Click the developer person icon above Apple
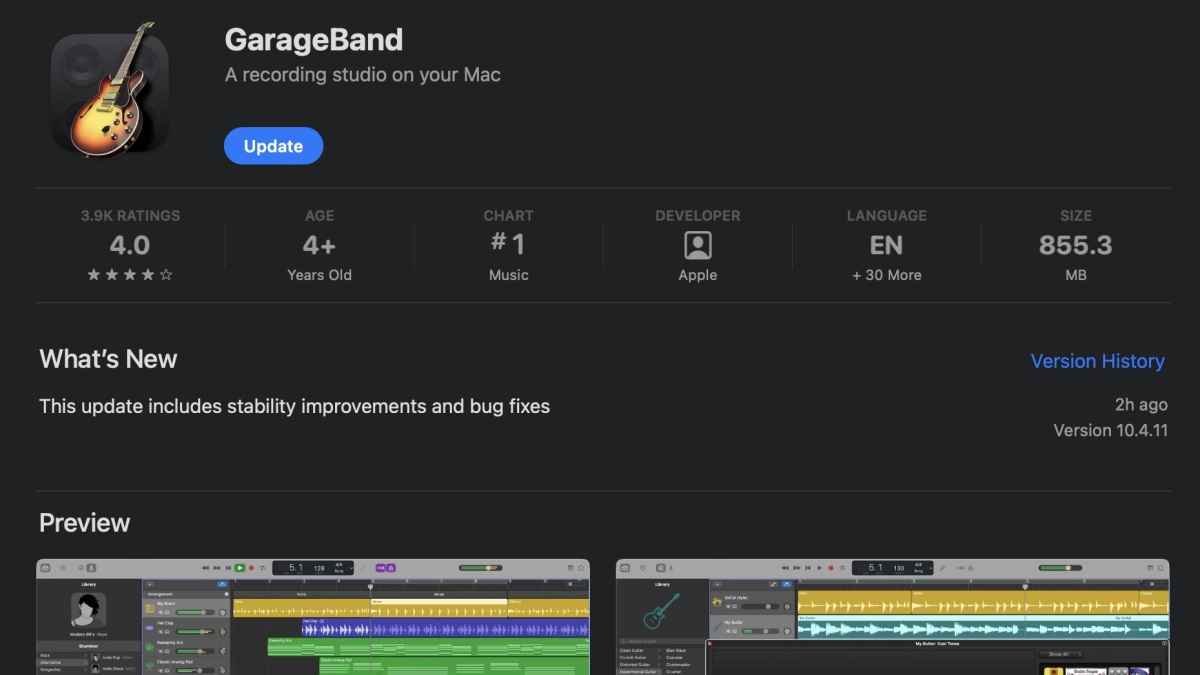The width and height of the screenshot is (1200, 675). [x=697, y=245]
